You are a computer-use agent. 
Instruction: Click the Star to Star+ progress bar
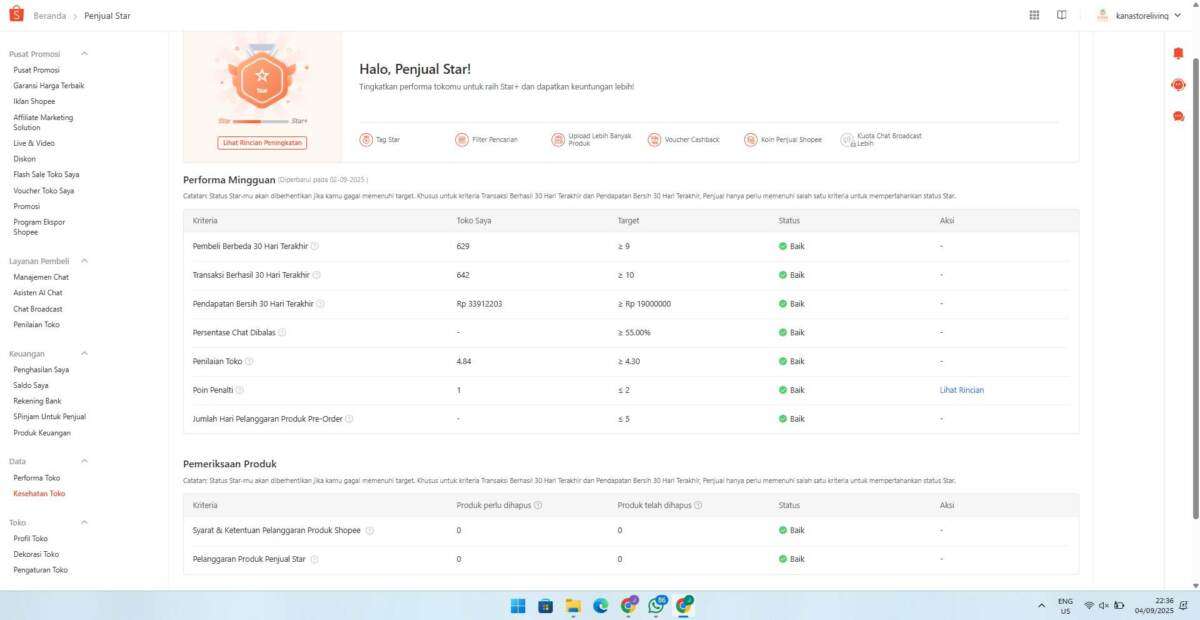[262, 121]
